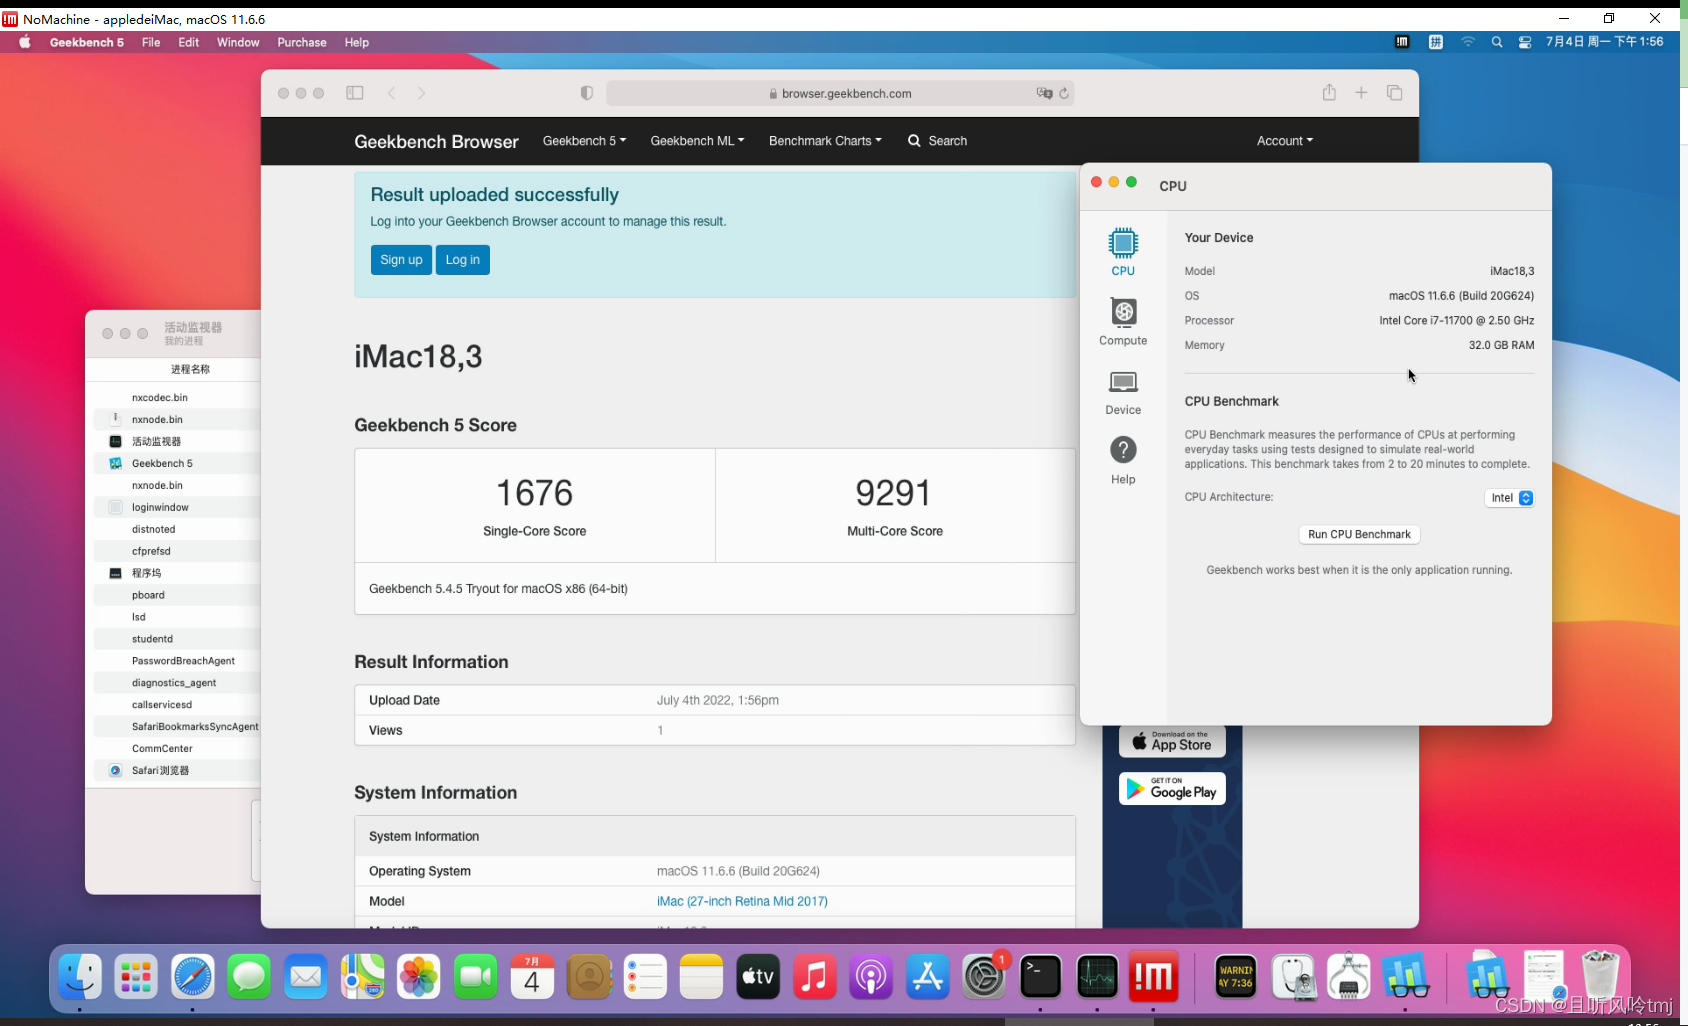1688x1026 pixels.
Task: Open Finder from the Dock
Action: point(80,977)
